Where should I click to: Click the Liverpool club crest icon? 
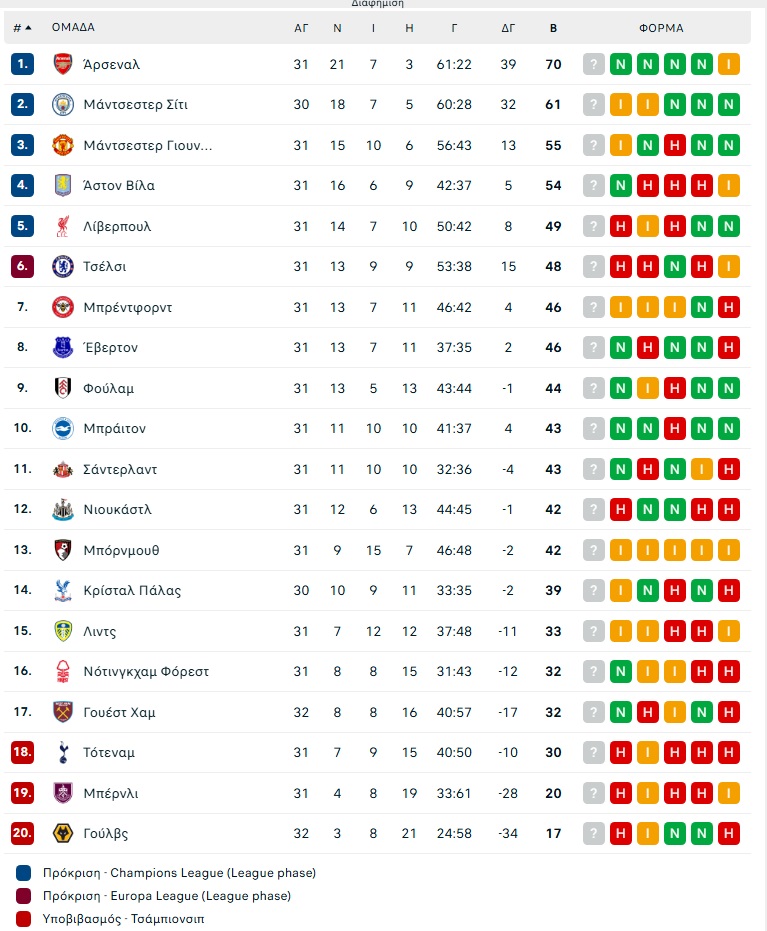tap(63, 226)
